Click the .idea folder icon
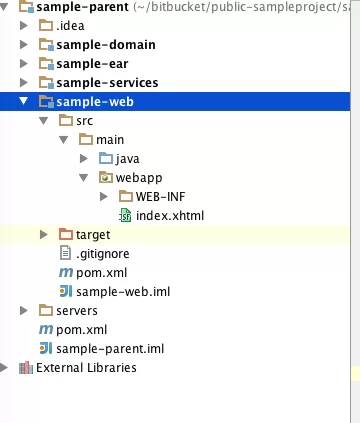The width and height of the screenshot is (360, 423). coord(46,26)
